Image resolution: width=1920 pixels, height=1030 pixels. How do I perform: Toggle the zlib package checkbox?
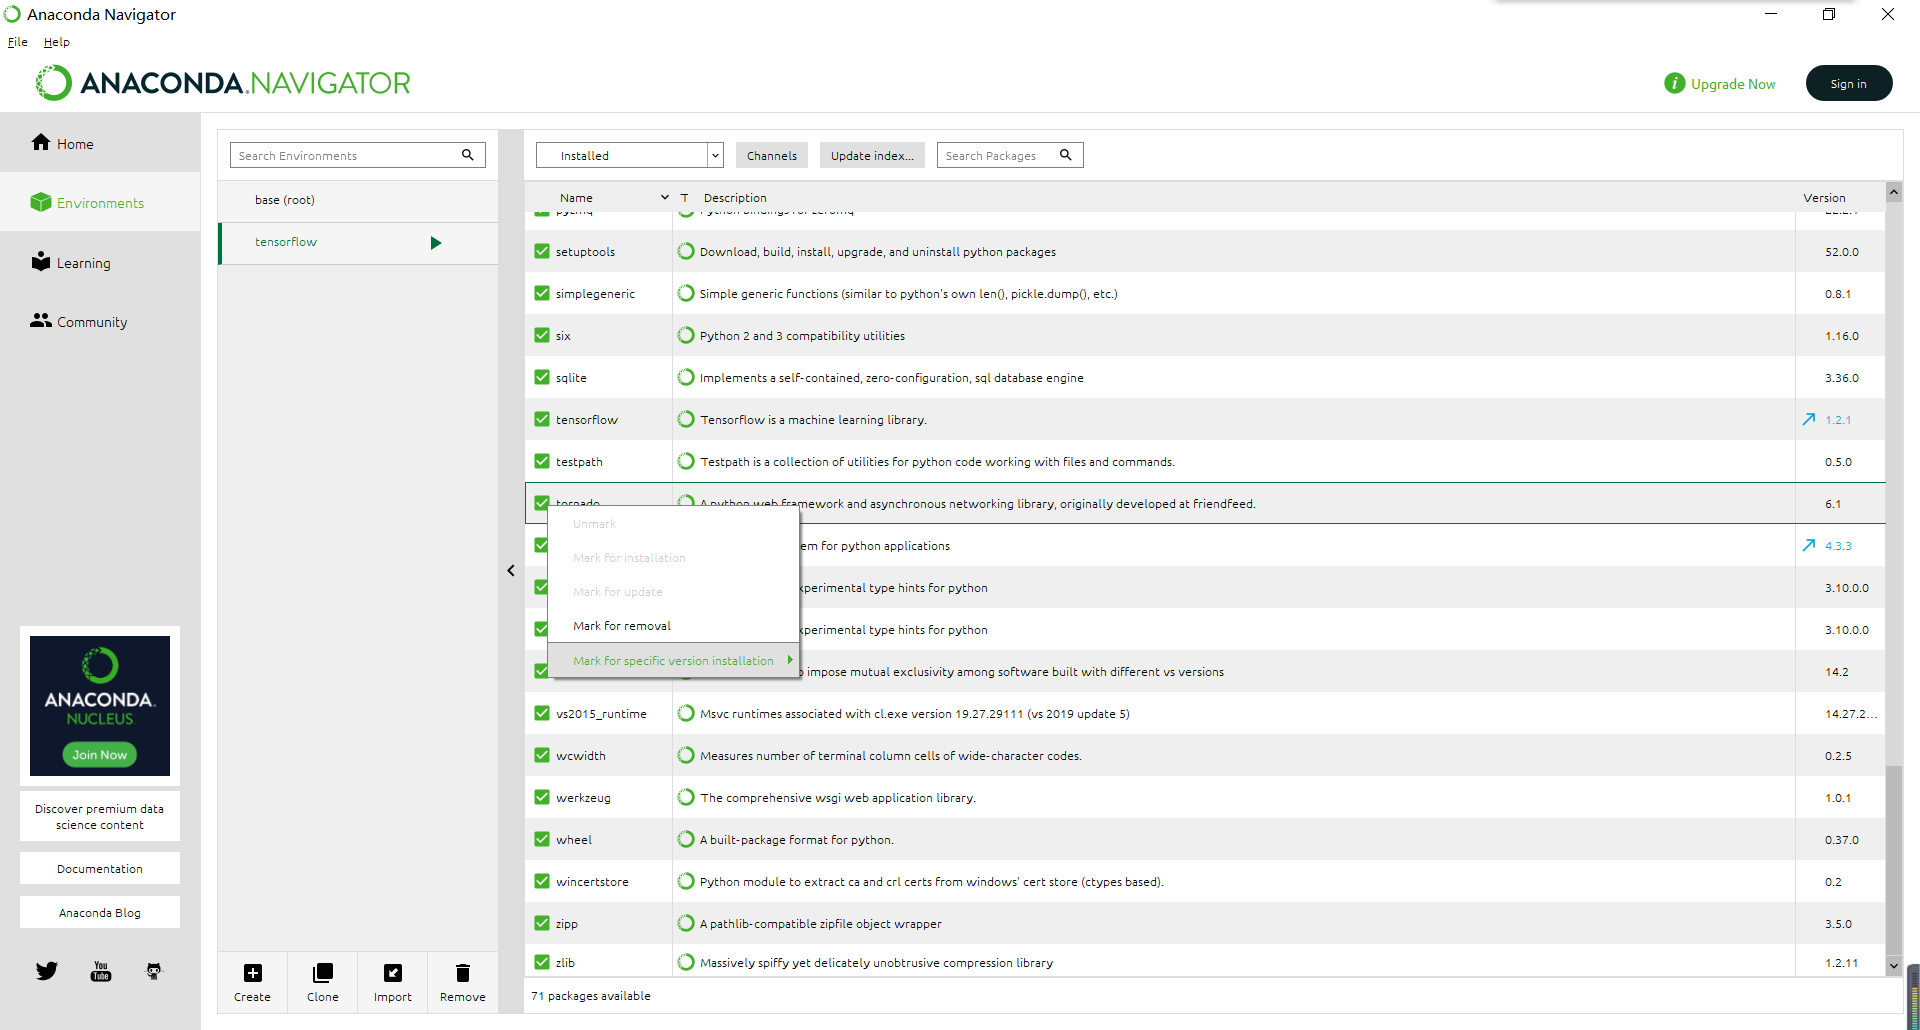[542, 962]
